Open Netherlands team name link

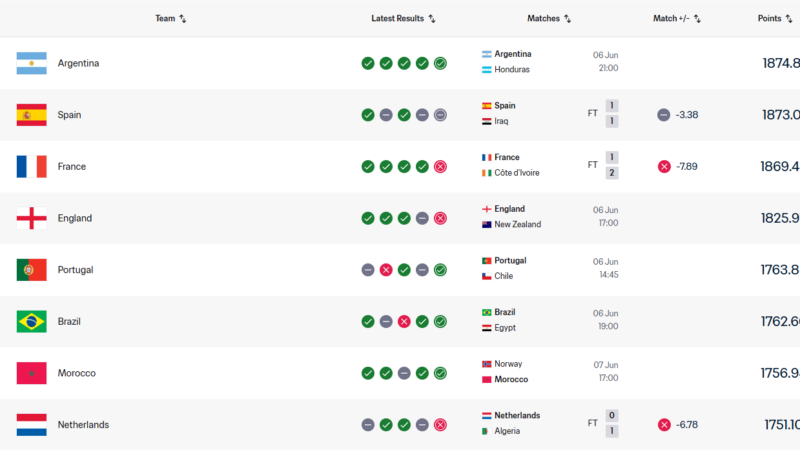pyautogui.click(x=83, y=424)
